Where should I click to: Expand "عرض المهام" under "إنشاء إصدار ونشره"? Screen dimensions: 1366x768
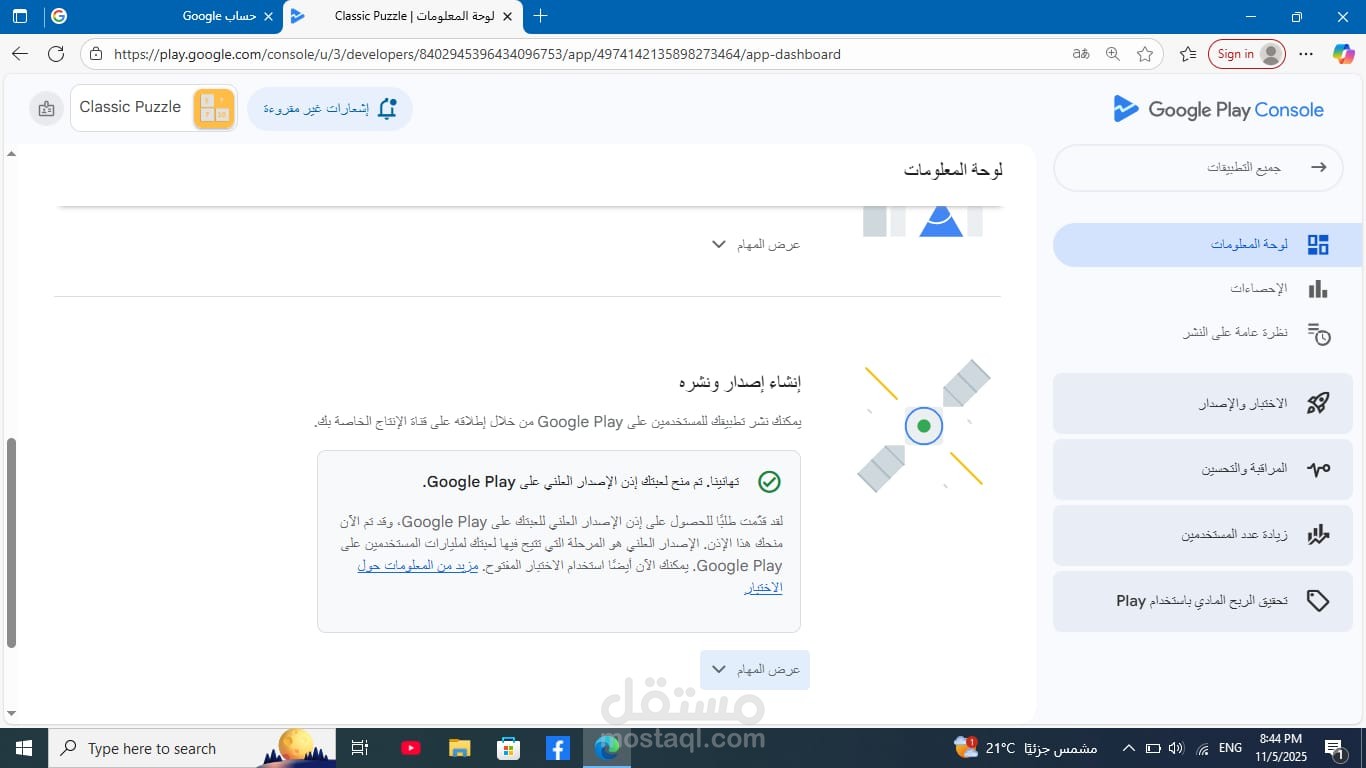tap(755, 670)
